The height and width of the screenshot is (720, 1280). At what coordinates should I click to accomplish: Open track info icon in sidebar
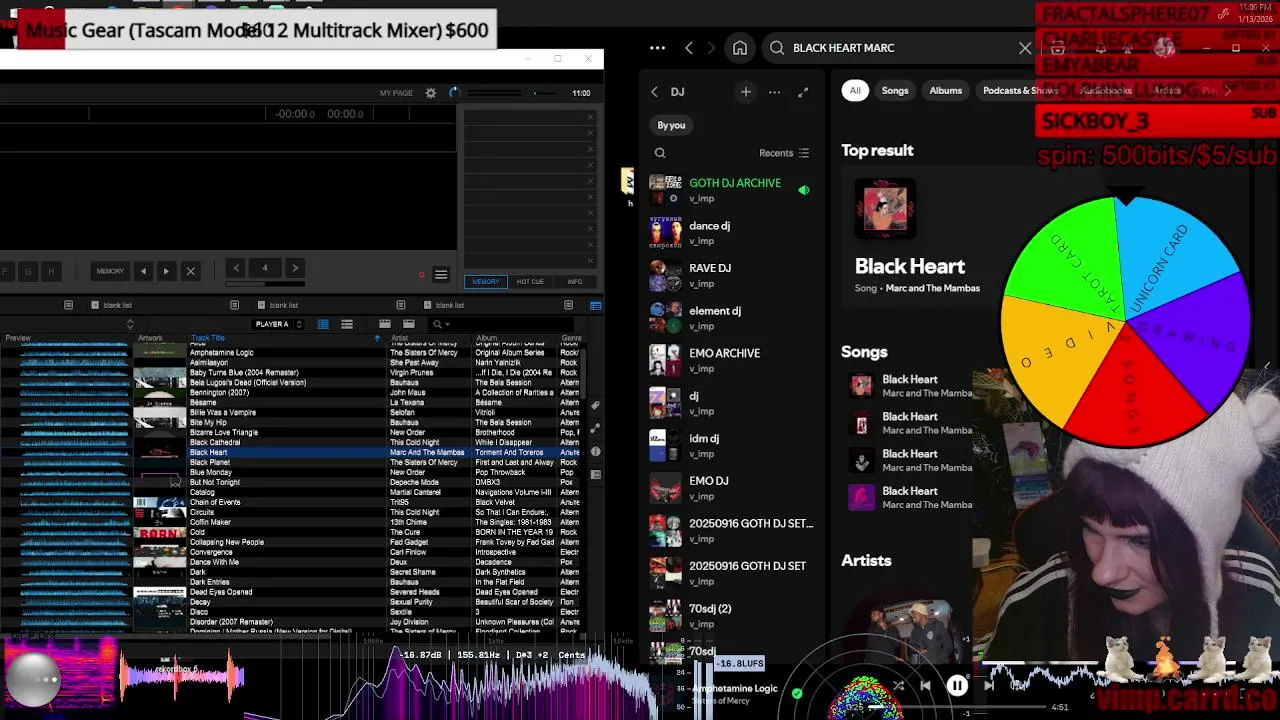pos(595,451)
